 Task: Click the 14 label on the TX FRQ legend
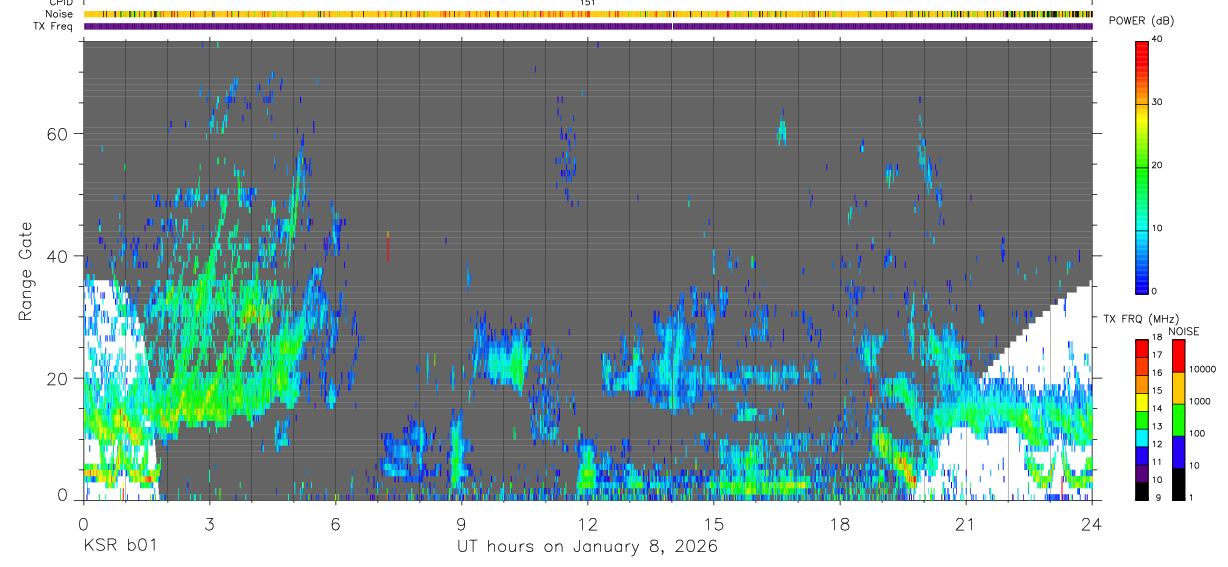click(1157, 409)
